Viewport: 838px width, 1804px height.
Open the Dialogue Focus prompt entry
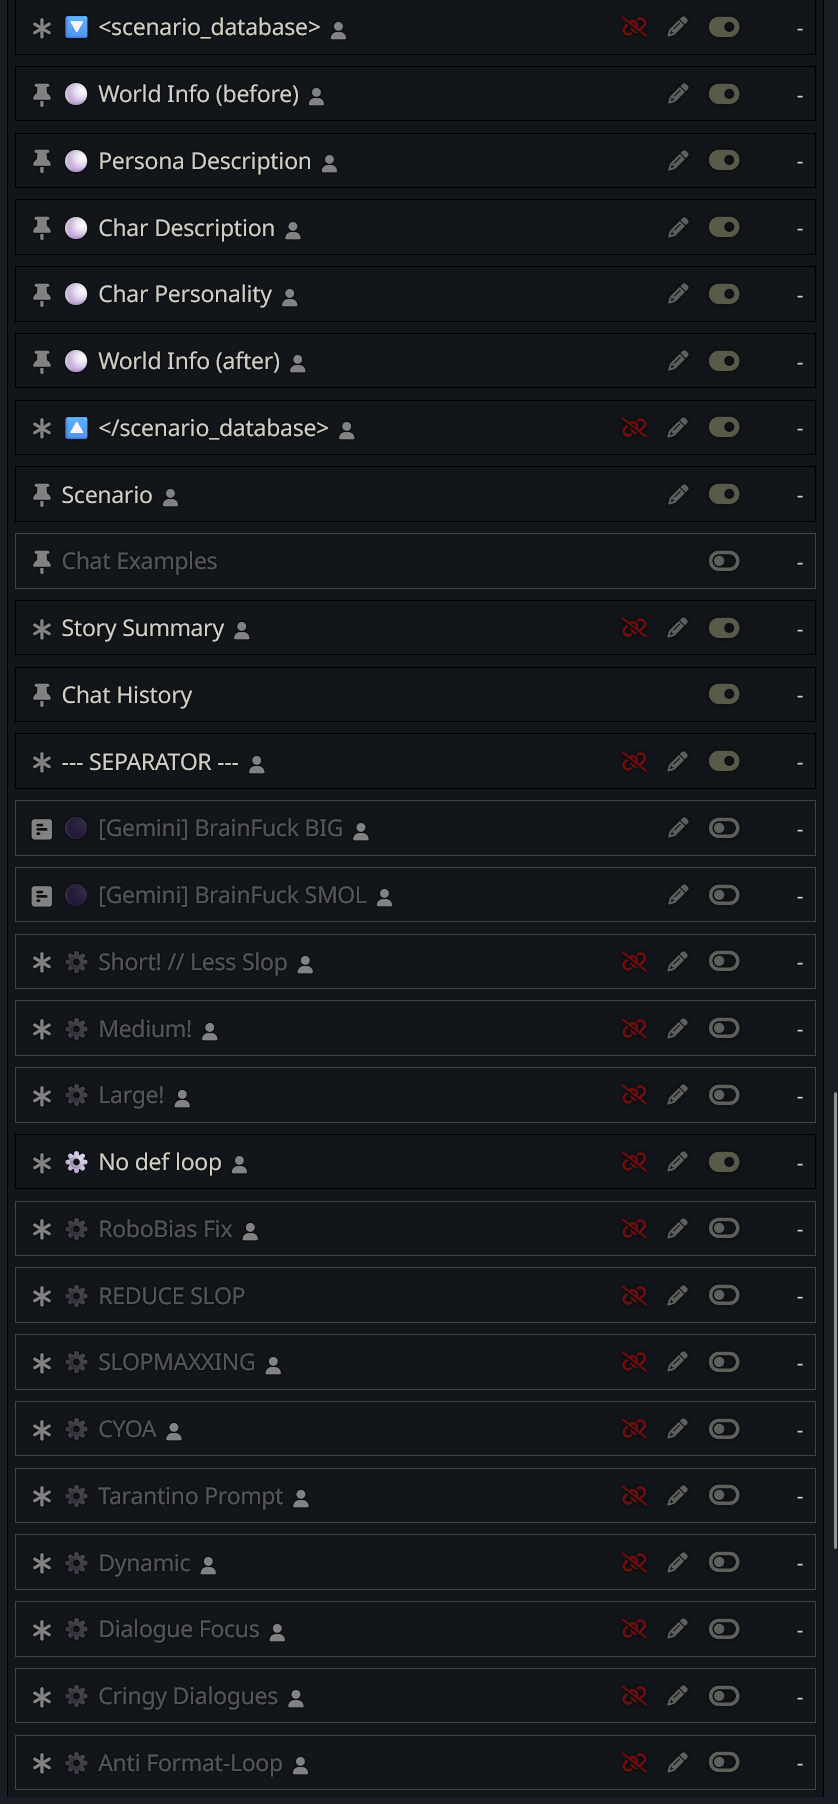[x=179, y=1630]
